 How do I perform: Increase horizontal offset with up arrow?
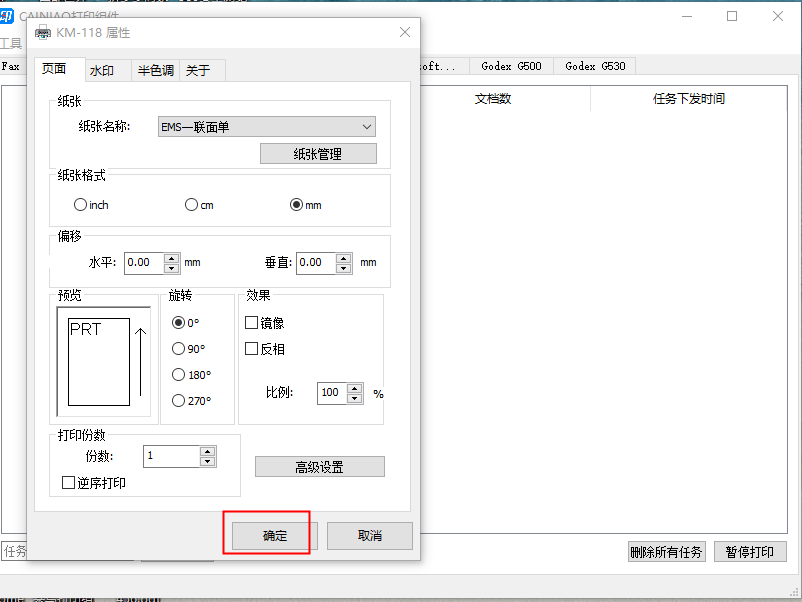[171, 257]
